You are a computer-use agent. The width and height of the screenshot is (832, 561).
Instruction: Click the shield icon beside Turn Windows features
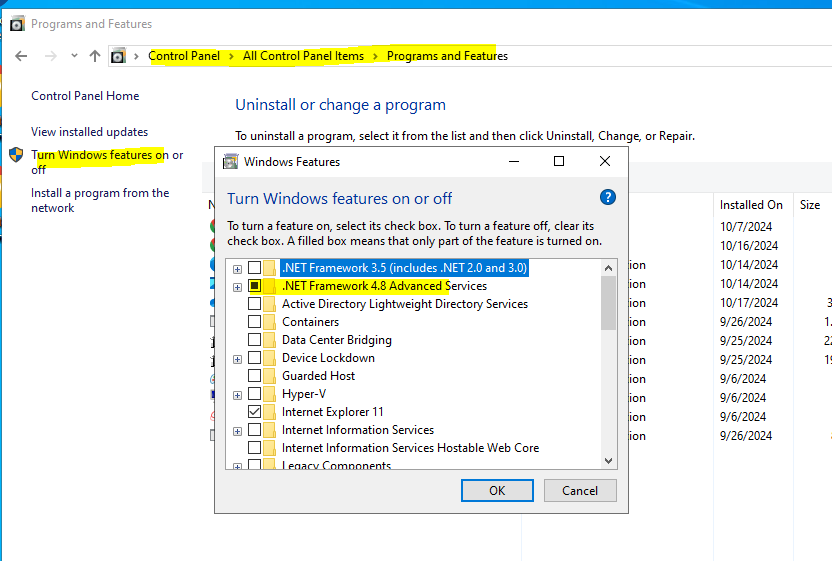[x=16, y=155]
